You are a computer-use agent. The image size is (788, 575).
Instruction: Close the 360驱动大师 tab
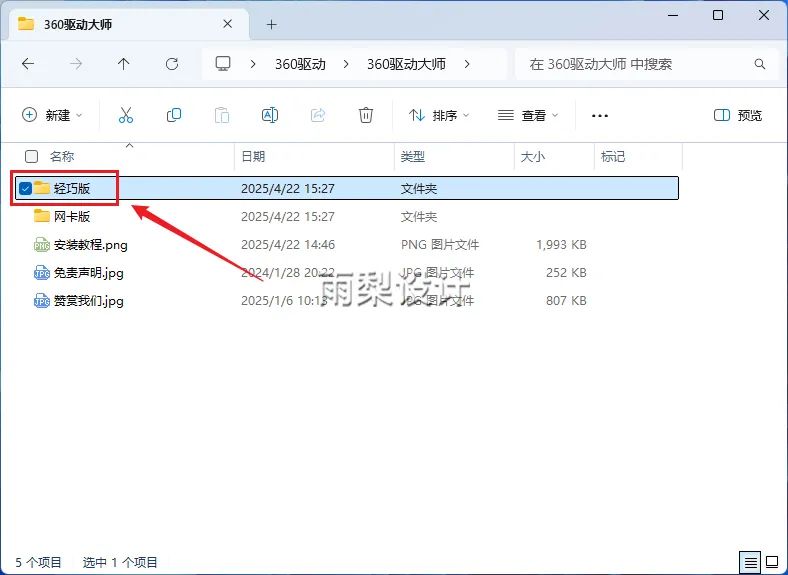[x=228, y=24]
